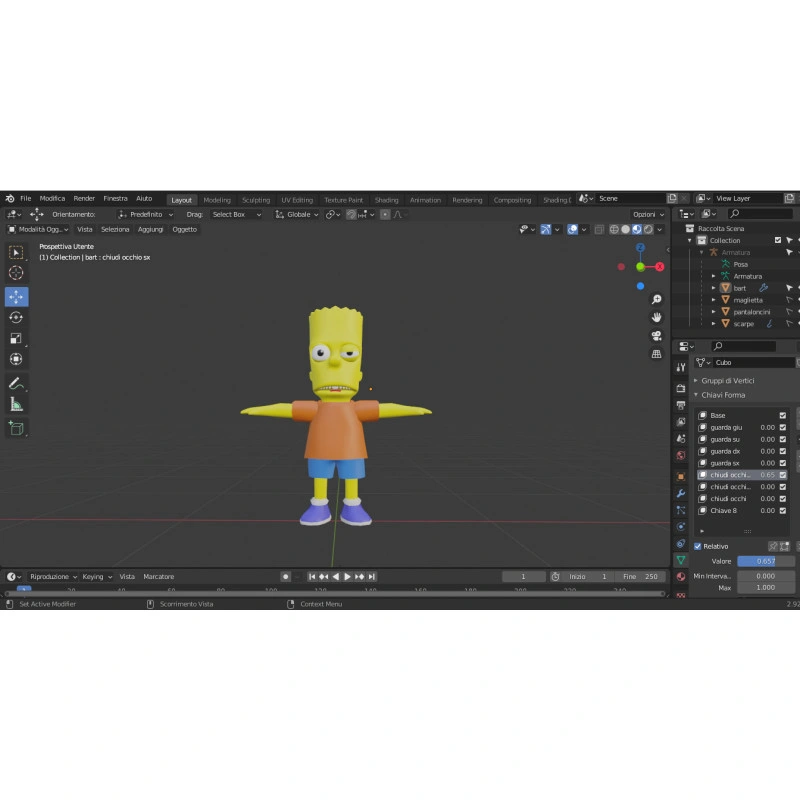The image size is (800, 800).
Task: Open the Render properties tab icon
Action: tap(681, 388)
